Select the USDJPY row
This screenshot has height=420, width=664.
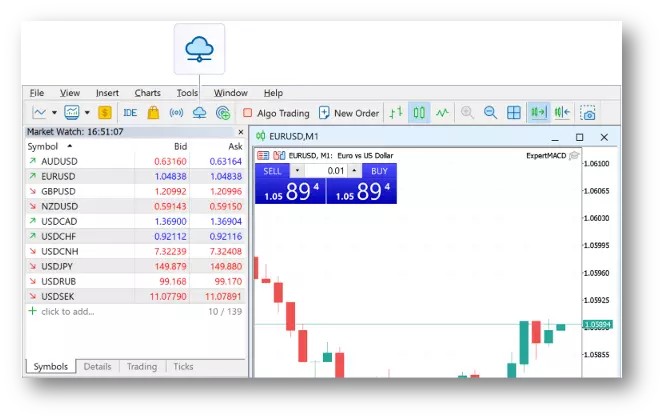pos(136,266)
